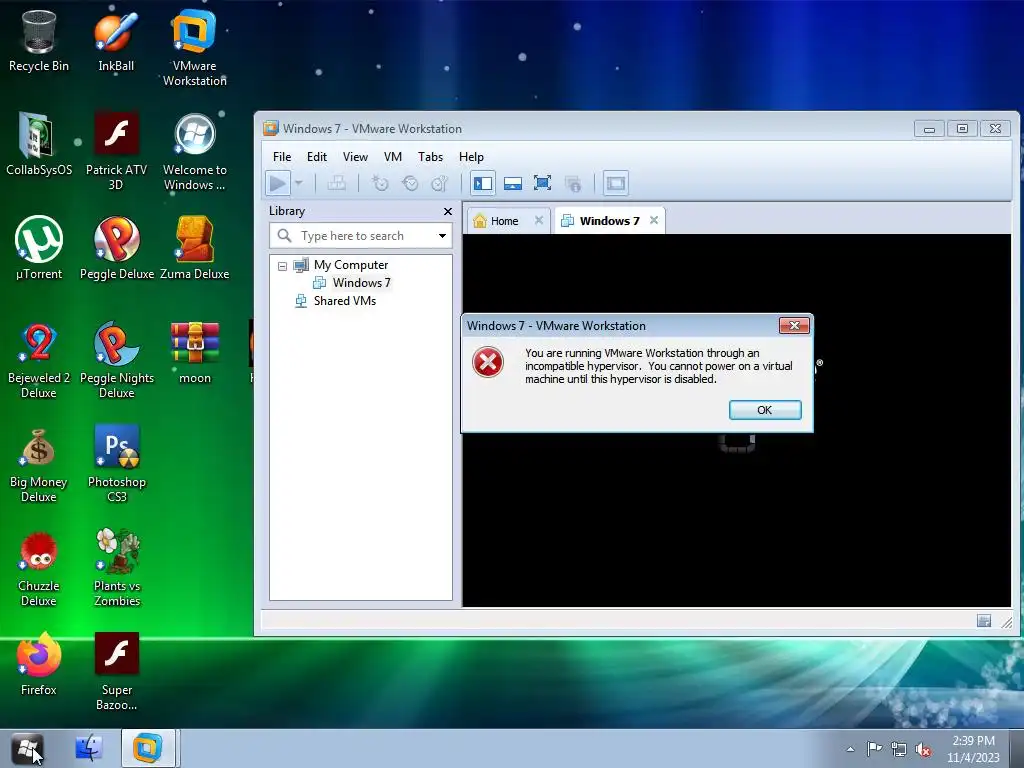Show hidden tray icons arrow
The height and width of the screenshot is (768, 1024).
(850, 749)
